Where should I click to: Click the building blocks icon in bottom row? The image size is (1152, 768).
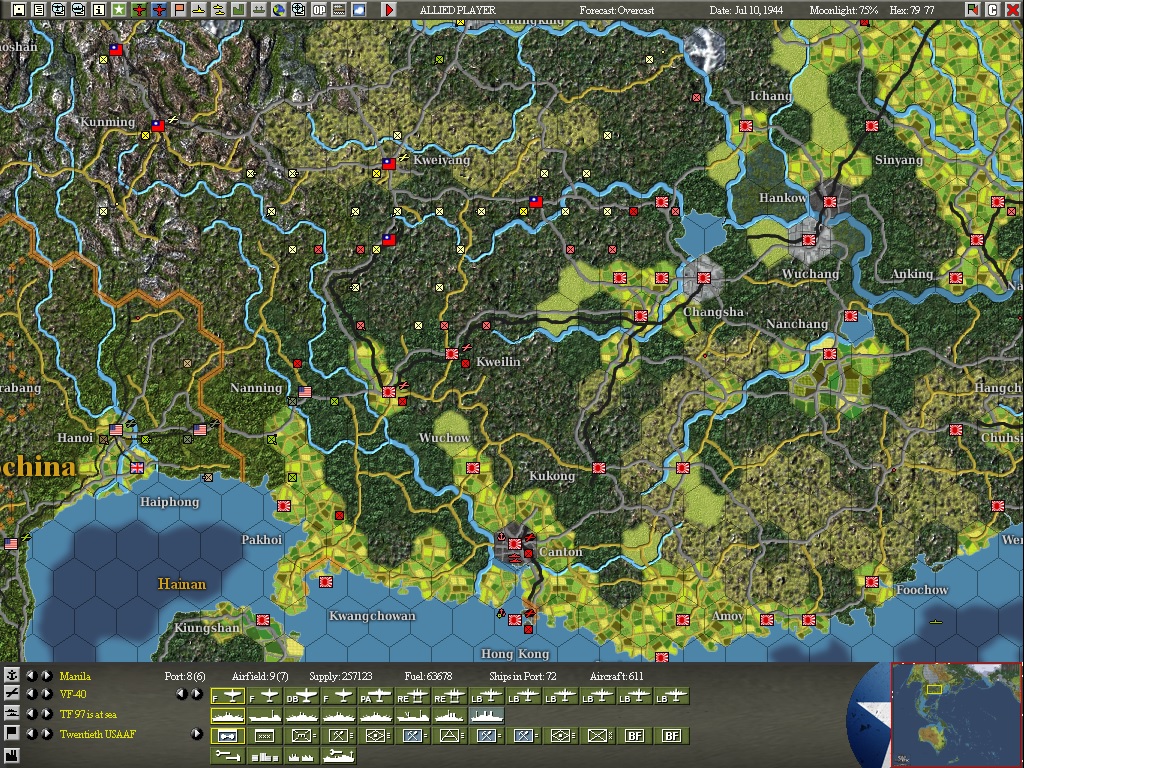tap(264, 756)
